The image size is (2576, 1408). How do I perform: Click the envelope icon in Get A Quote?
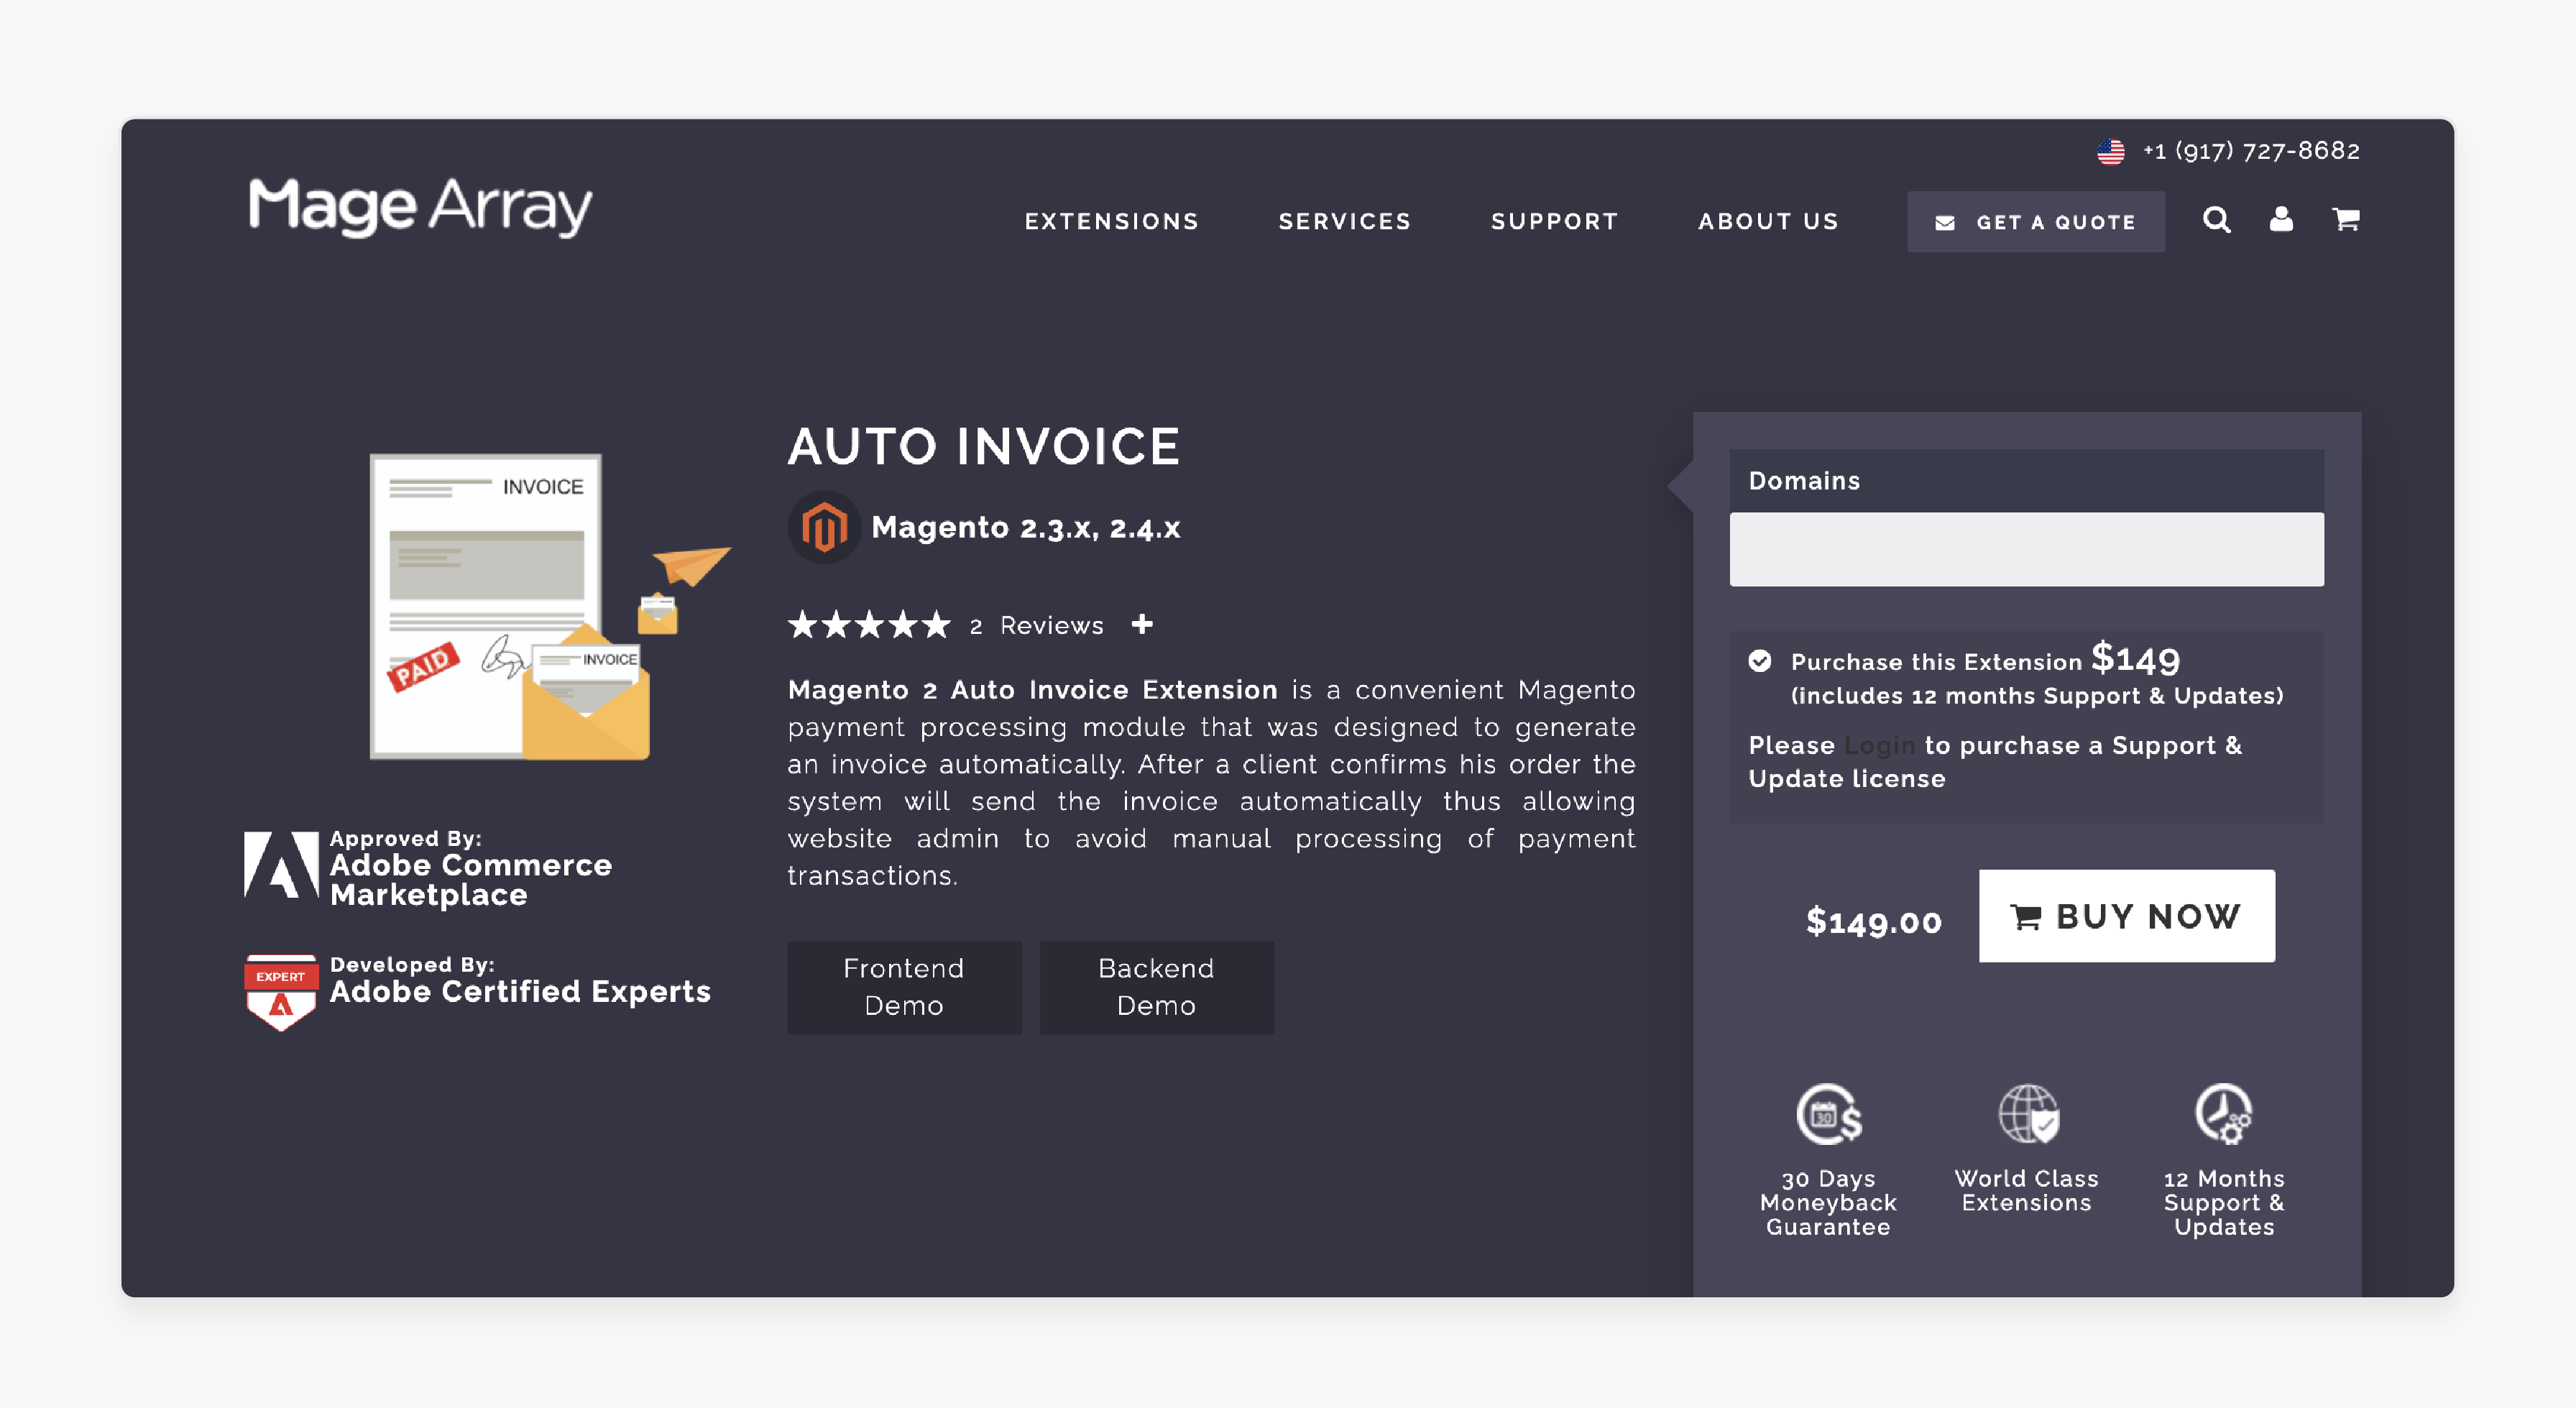pyautogui.click(x=1945, y=222)
